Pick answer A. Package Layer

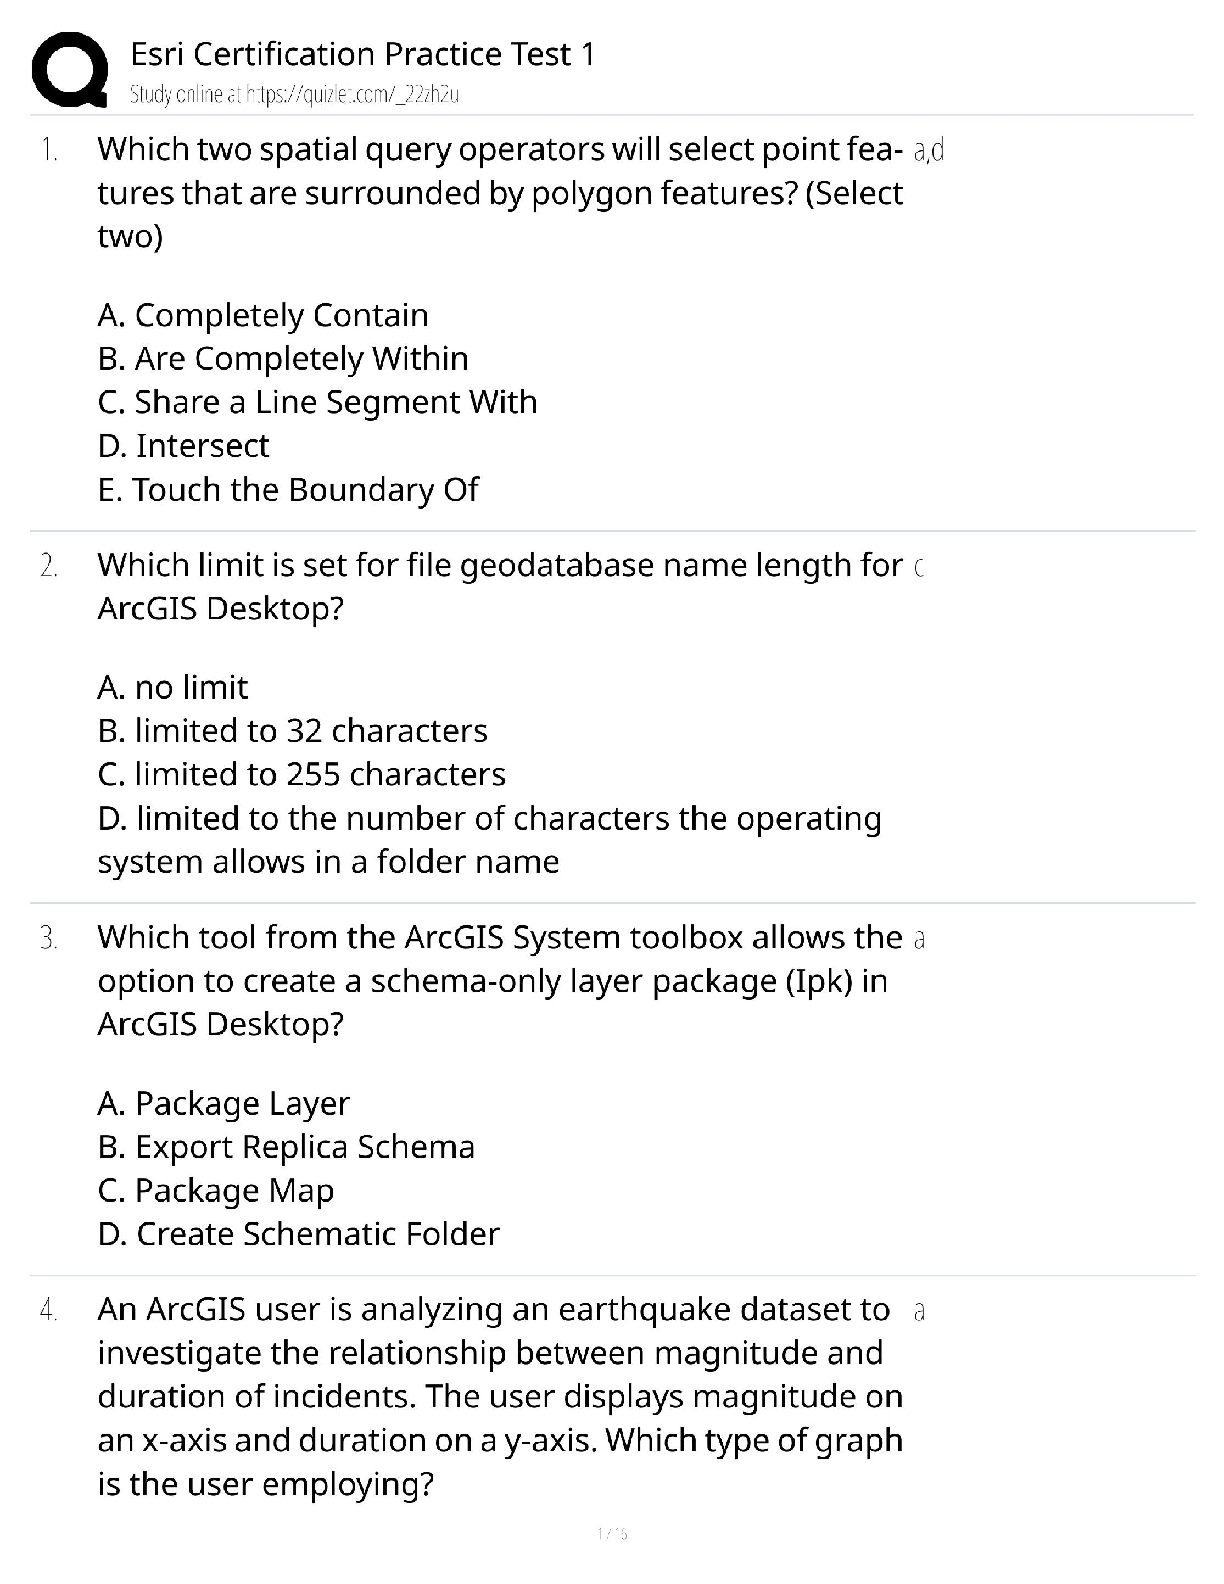click(x=224, y=1103)
